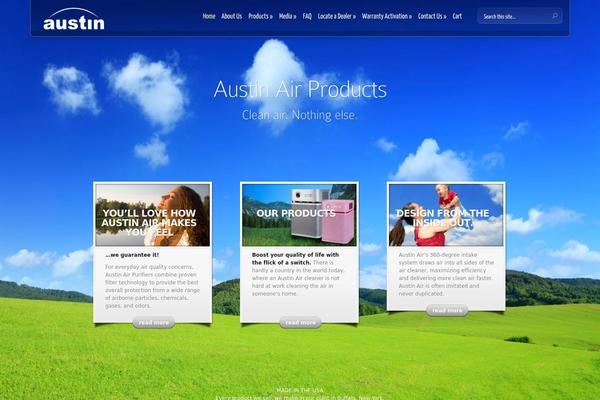This screenshot has width=600, height=400.
Task: Expand the Media menu
Action: (287, 16)
